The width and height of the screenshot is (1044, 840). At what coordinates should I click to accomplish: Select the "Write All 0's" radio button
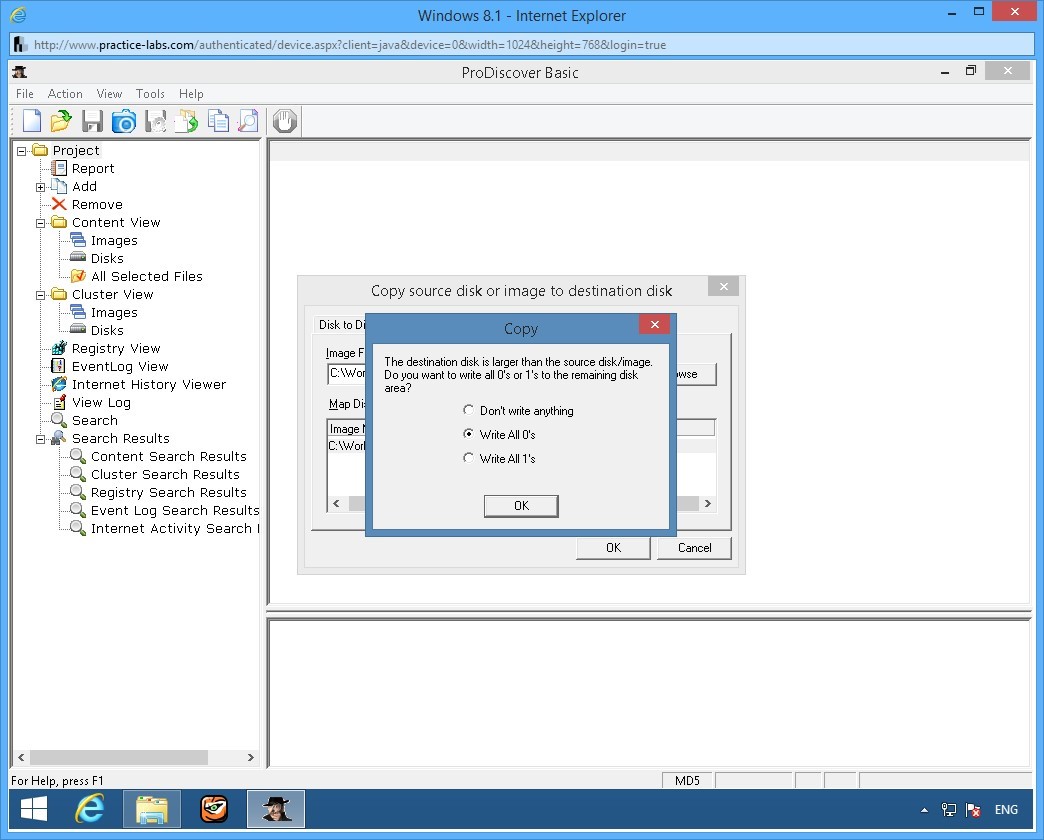(468, 434)
